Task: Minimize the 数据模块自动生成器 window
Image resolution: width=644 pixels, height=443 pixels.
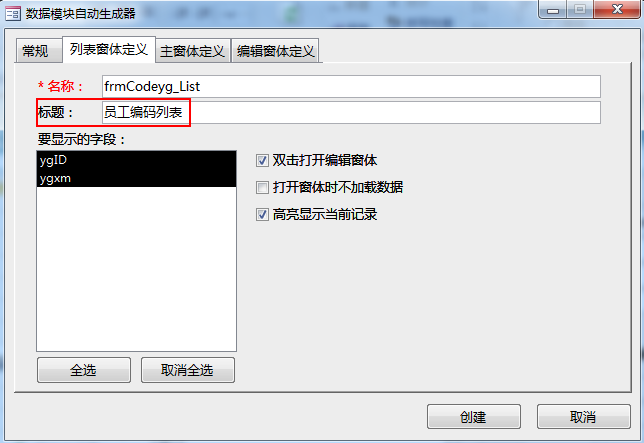Action: [553, 9]
